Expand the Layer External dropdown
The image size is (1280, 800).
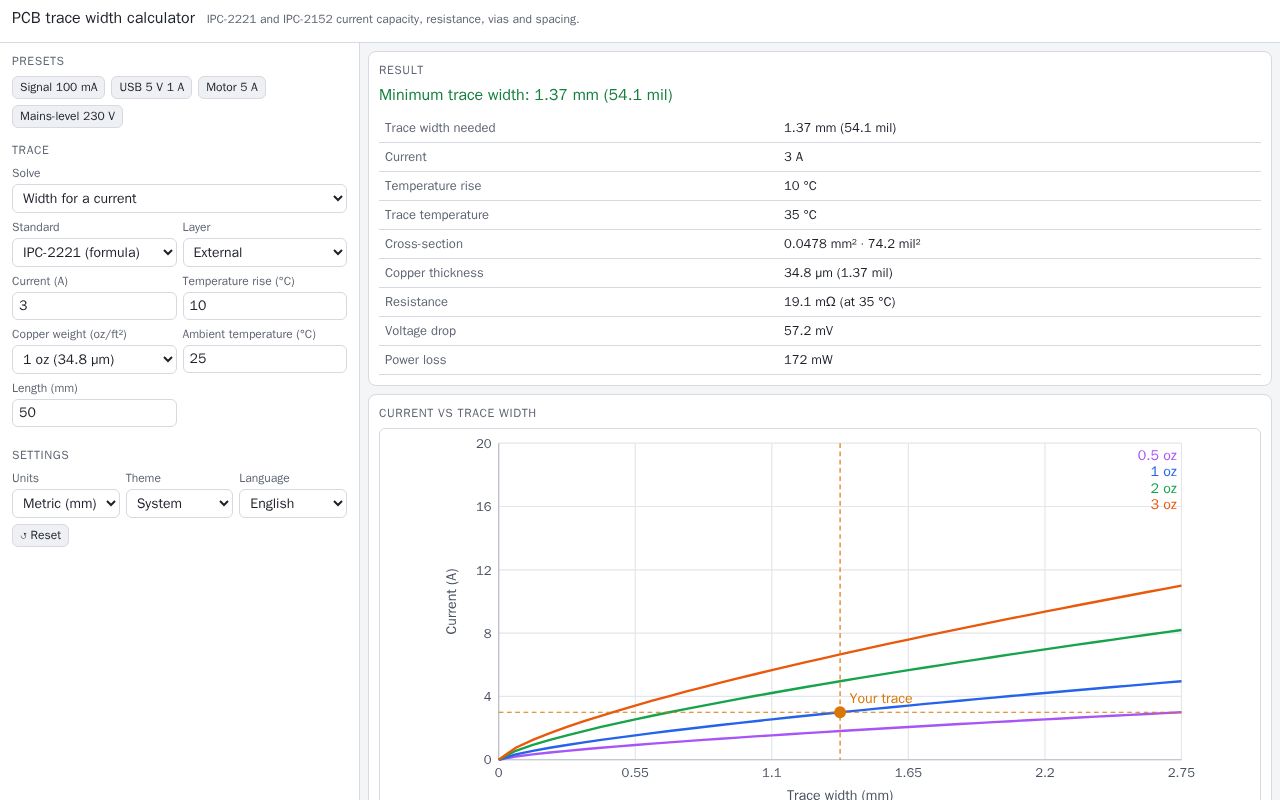[265, 252]
